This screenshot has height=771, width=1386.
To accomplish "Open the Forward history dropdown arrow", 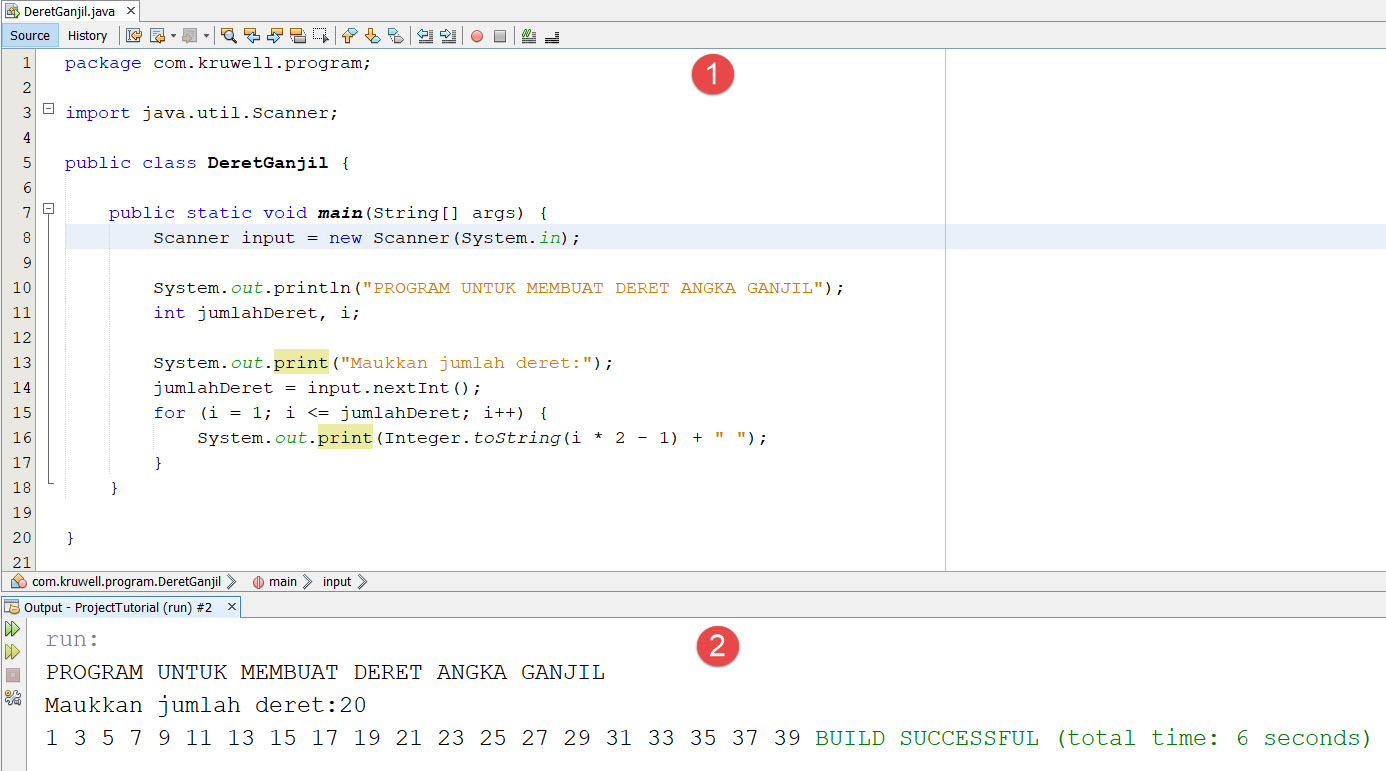I will [206, 36].
